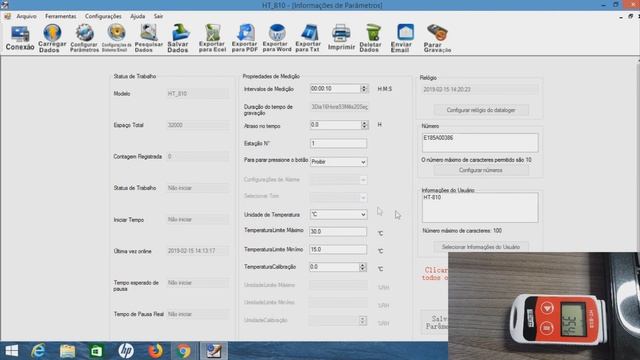Image resolution: width=640 pixels, height=360 pixels.
Task: Adjust Atraso no tempo spinner arrows
Action: (364, 125)
